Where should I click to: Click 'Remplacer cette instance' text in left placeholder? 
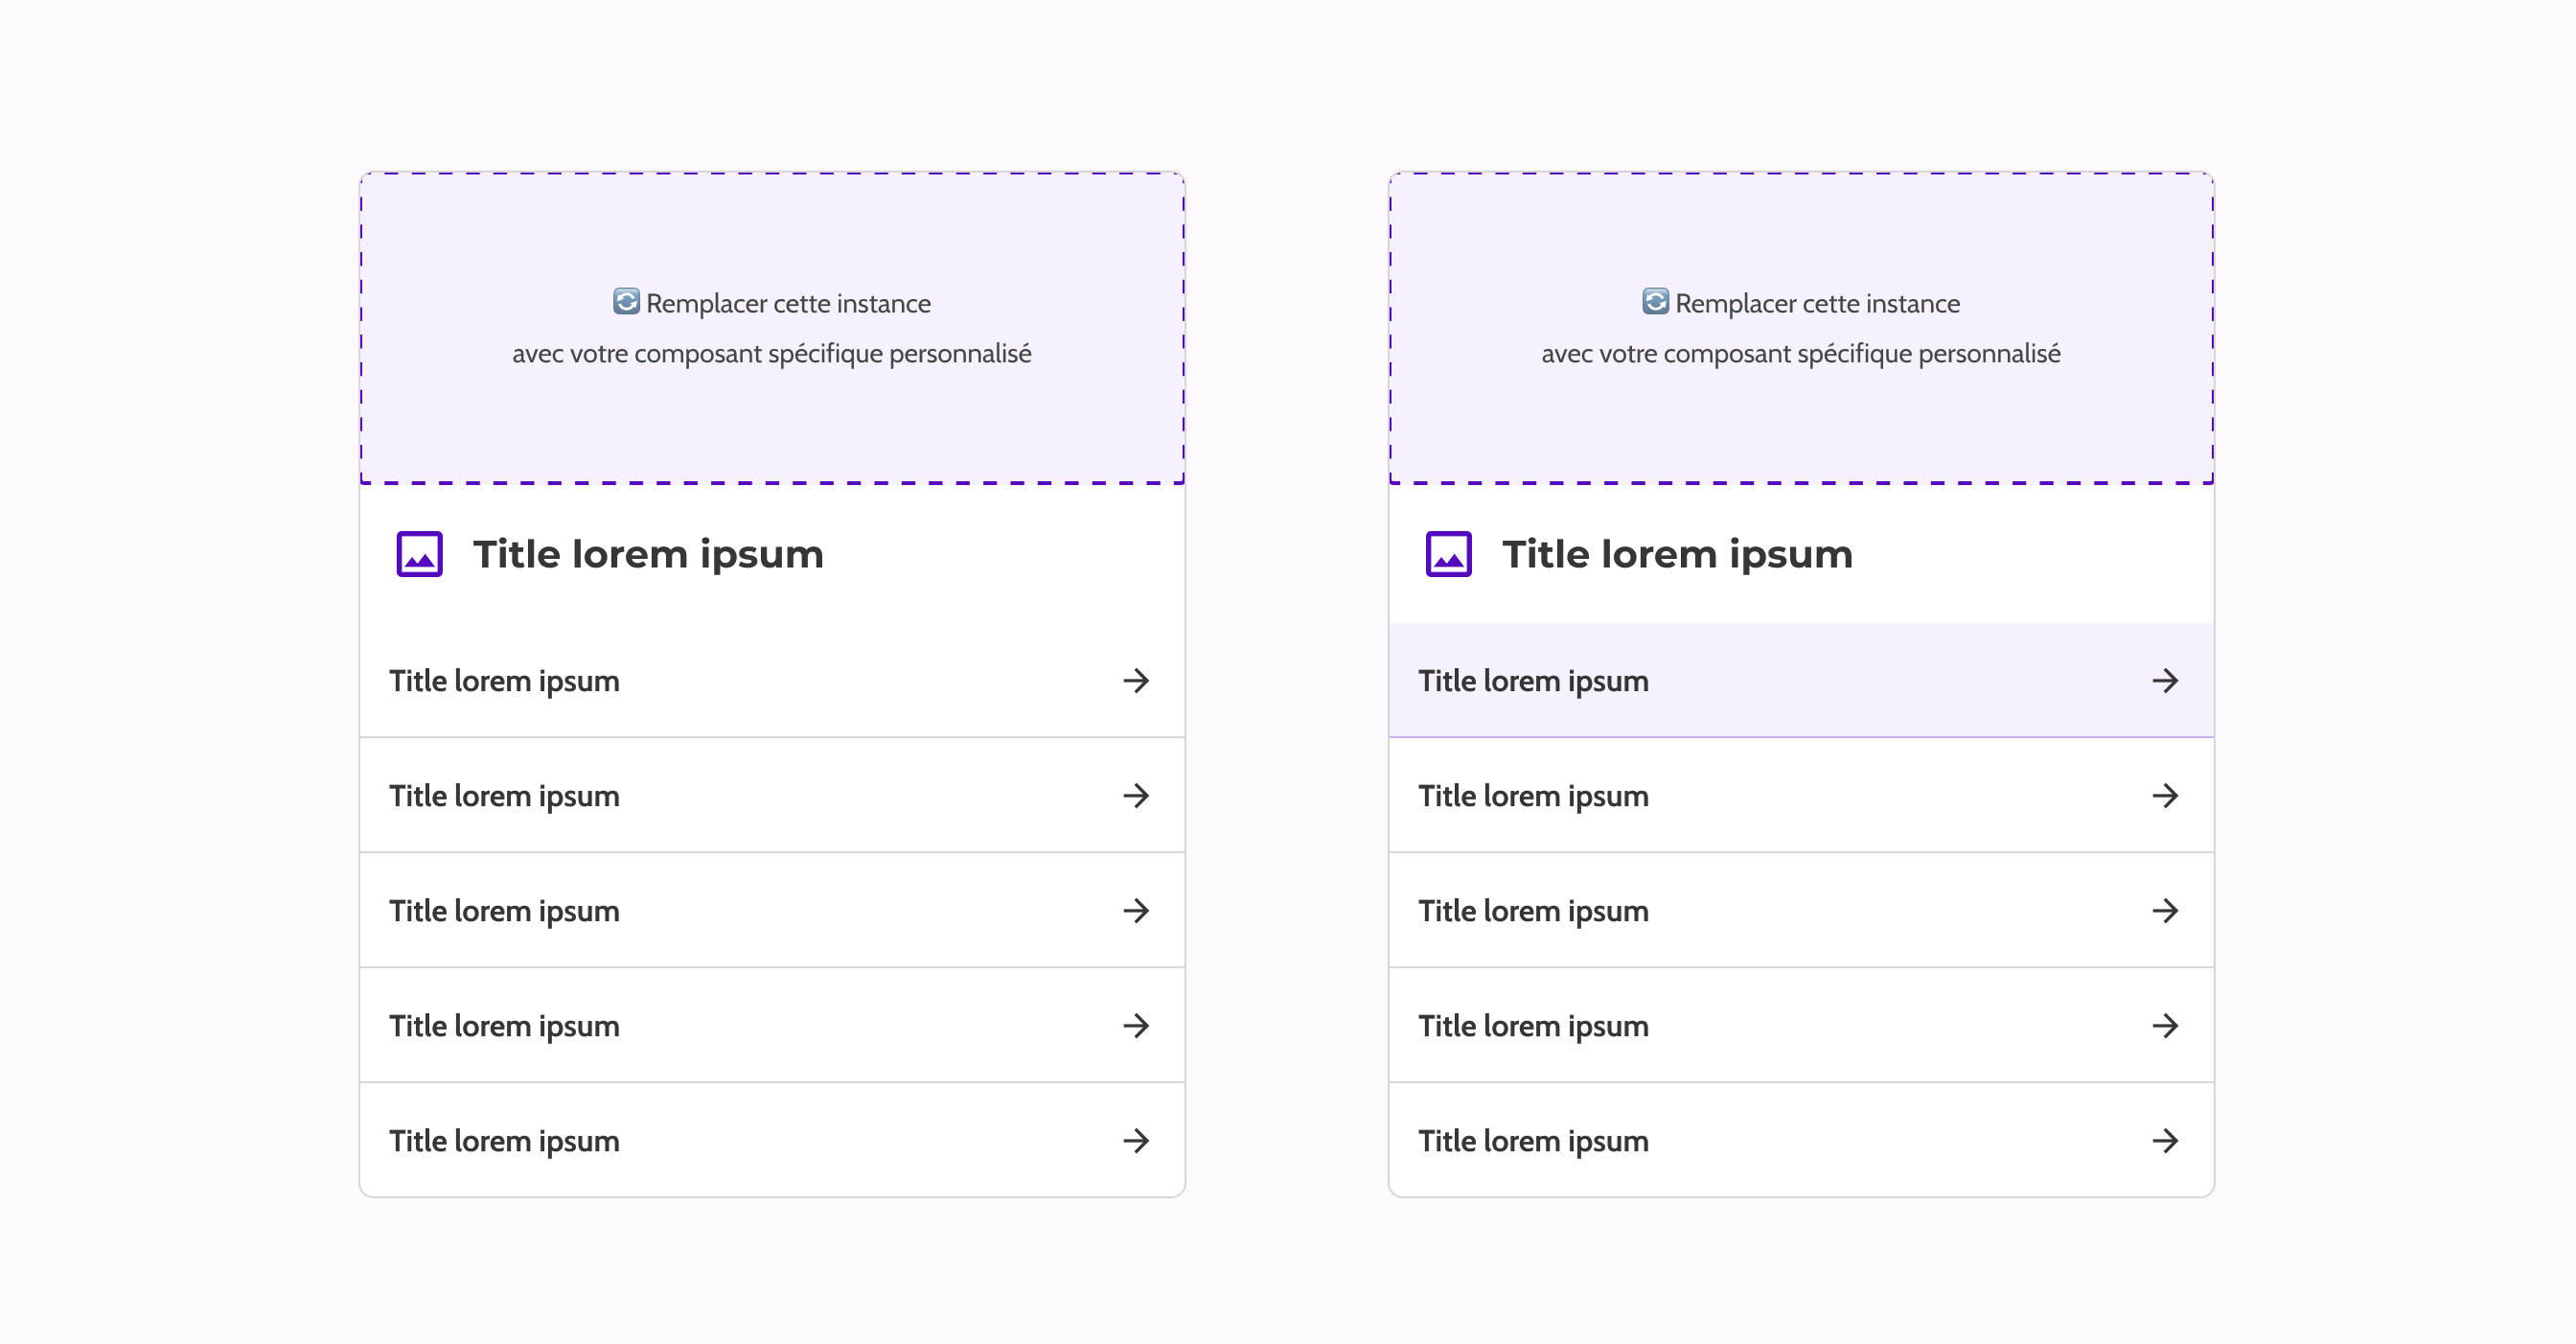[x=788, y=303]
